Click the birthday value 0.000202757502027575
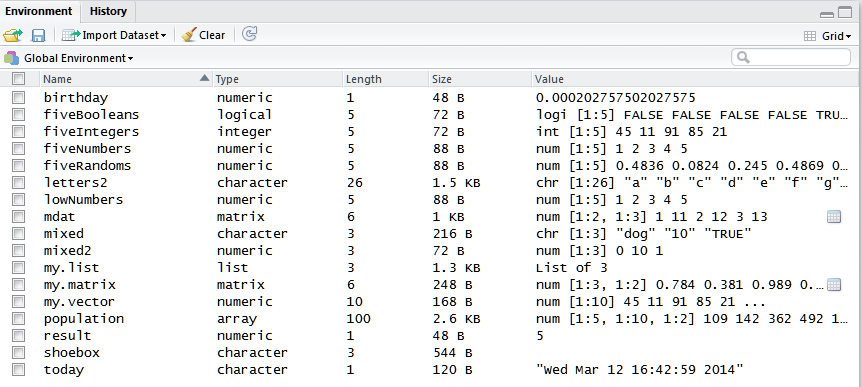Screen dimensions: 862x387 [x=616, y=98]
